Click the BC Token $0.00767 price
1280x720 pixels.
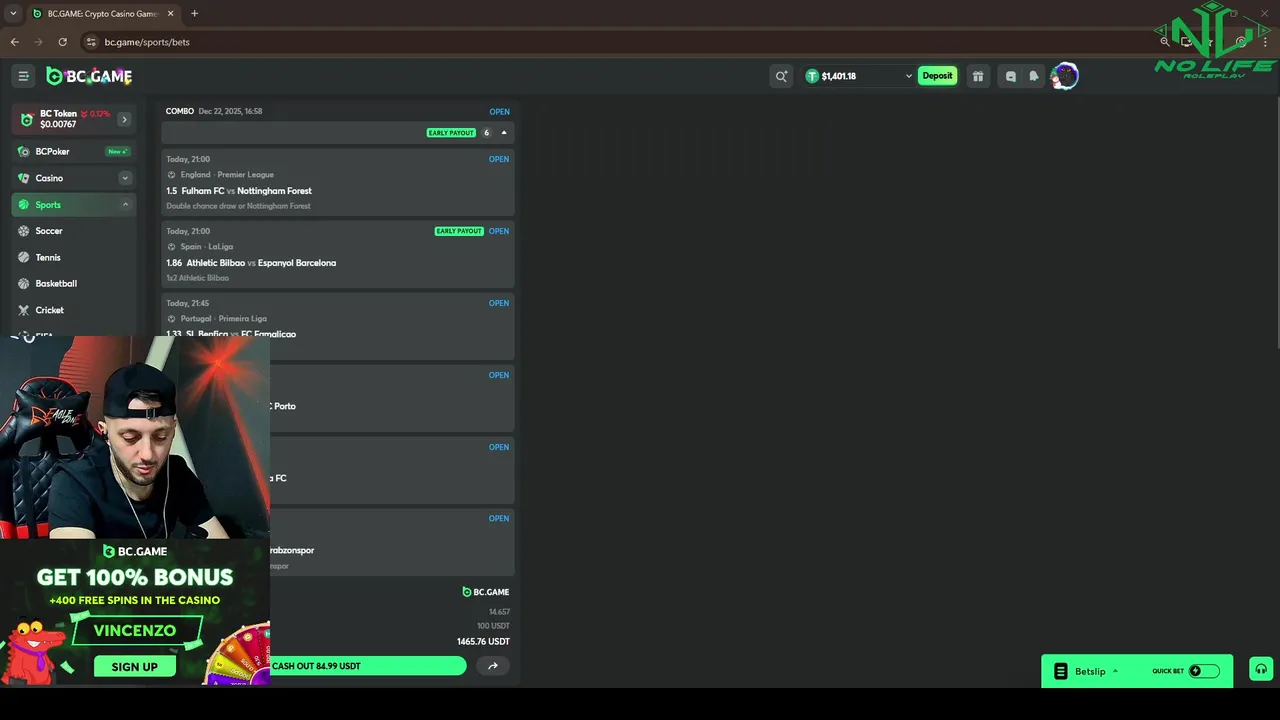(58, 124)
